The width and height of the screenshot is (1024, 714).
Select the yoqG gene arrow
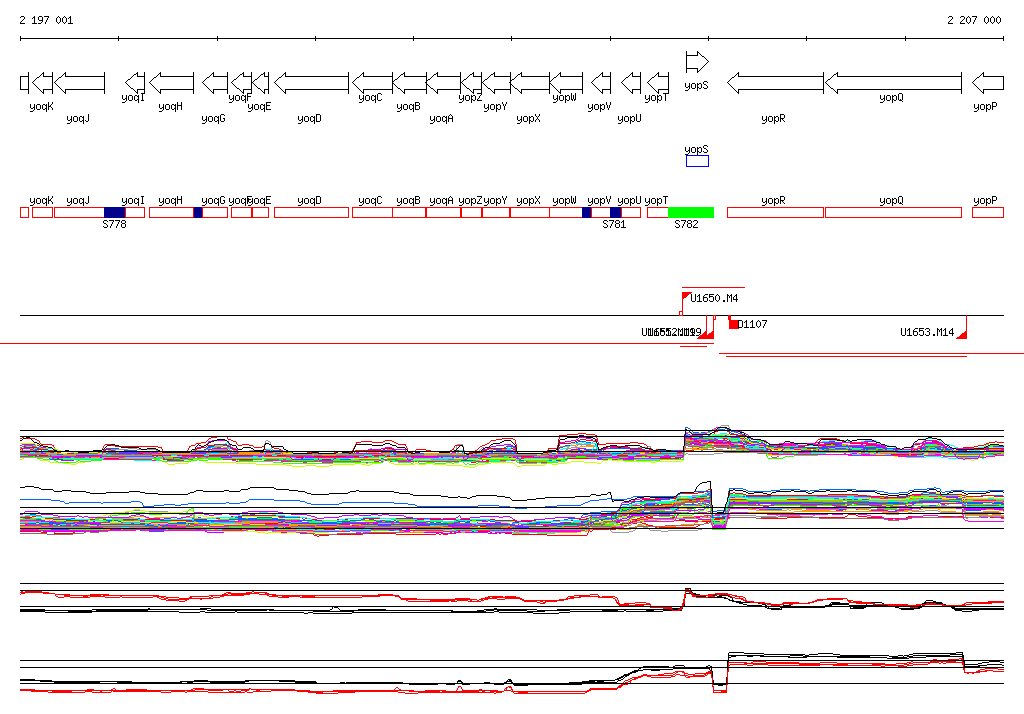point(215,83)
